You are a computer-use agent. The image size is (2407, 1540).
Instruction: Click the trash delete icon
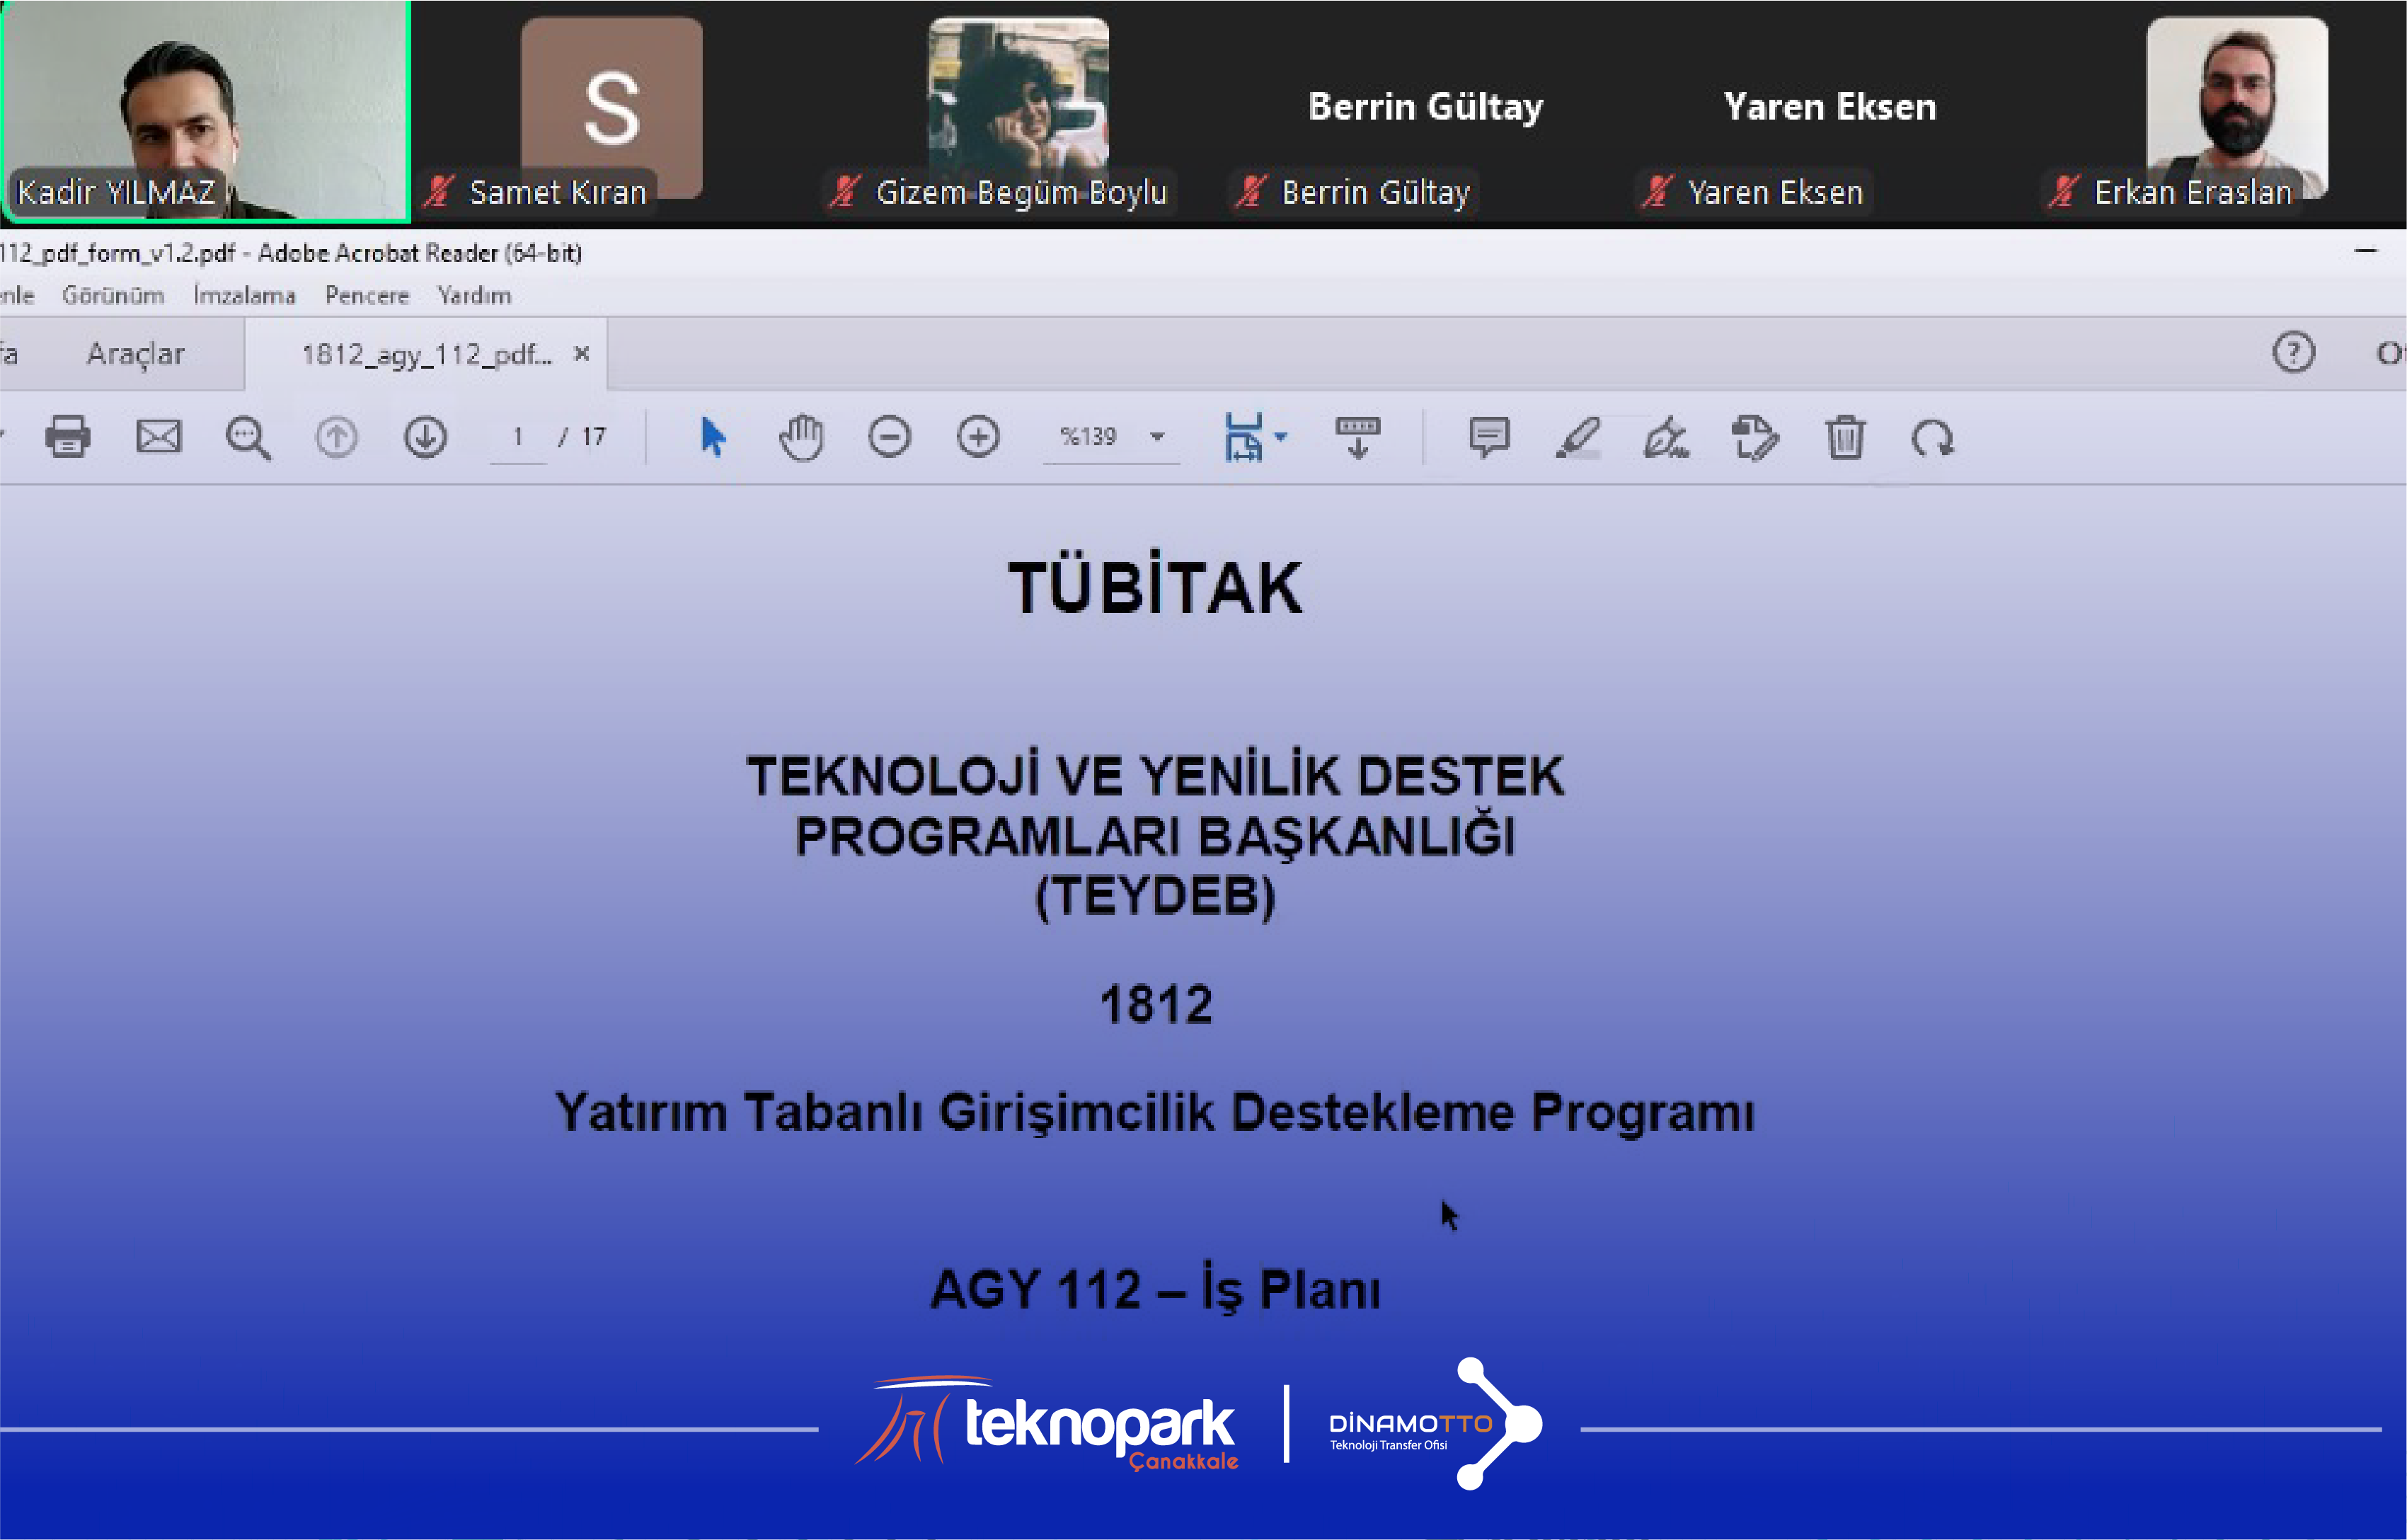(1845, 437)
